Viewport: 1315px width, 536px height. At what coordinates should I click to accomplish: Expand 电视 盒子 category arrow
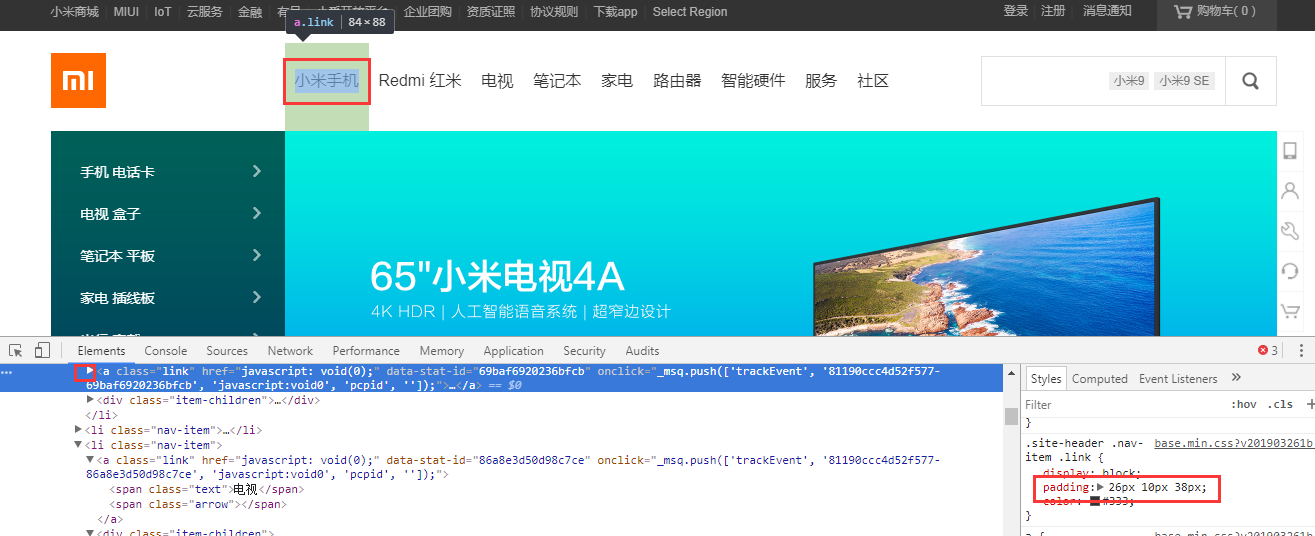257,213
